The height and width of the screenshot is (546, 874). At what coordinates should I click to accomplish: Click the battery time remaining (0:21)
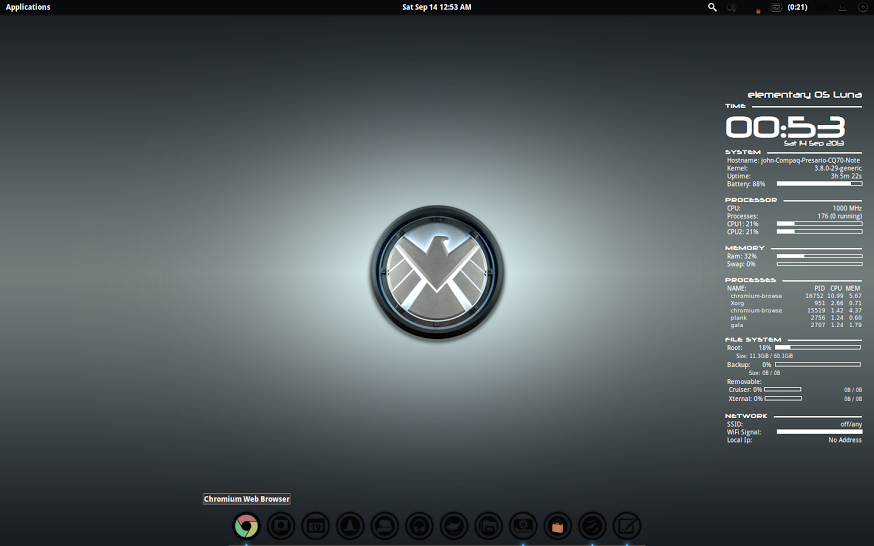[797, 7]
